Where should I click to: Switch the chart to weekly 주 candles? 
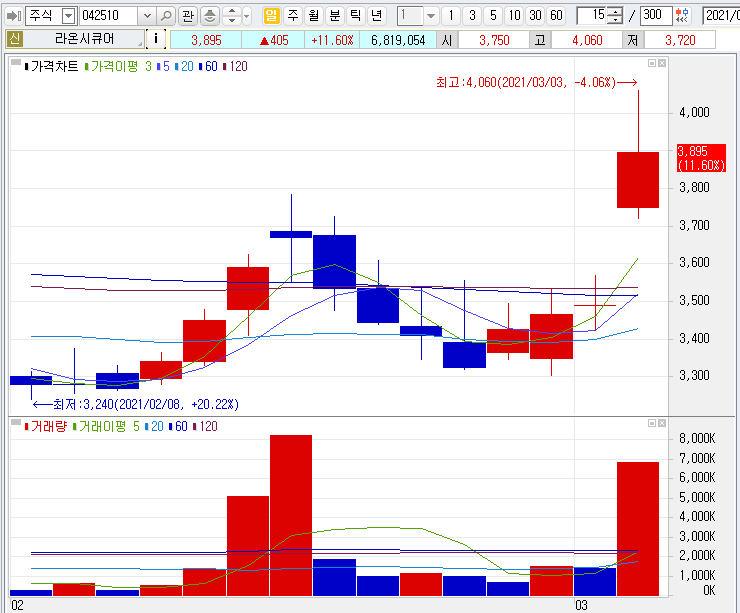click(293, 16)
